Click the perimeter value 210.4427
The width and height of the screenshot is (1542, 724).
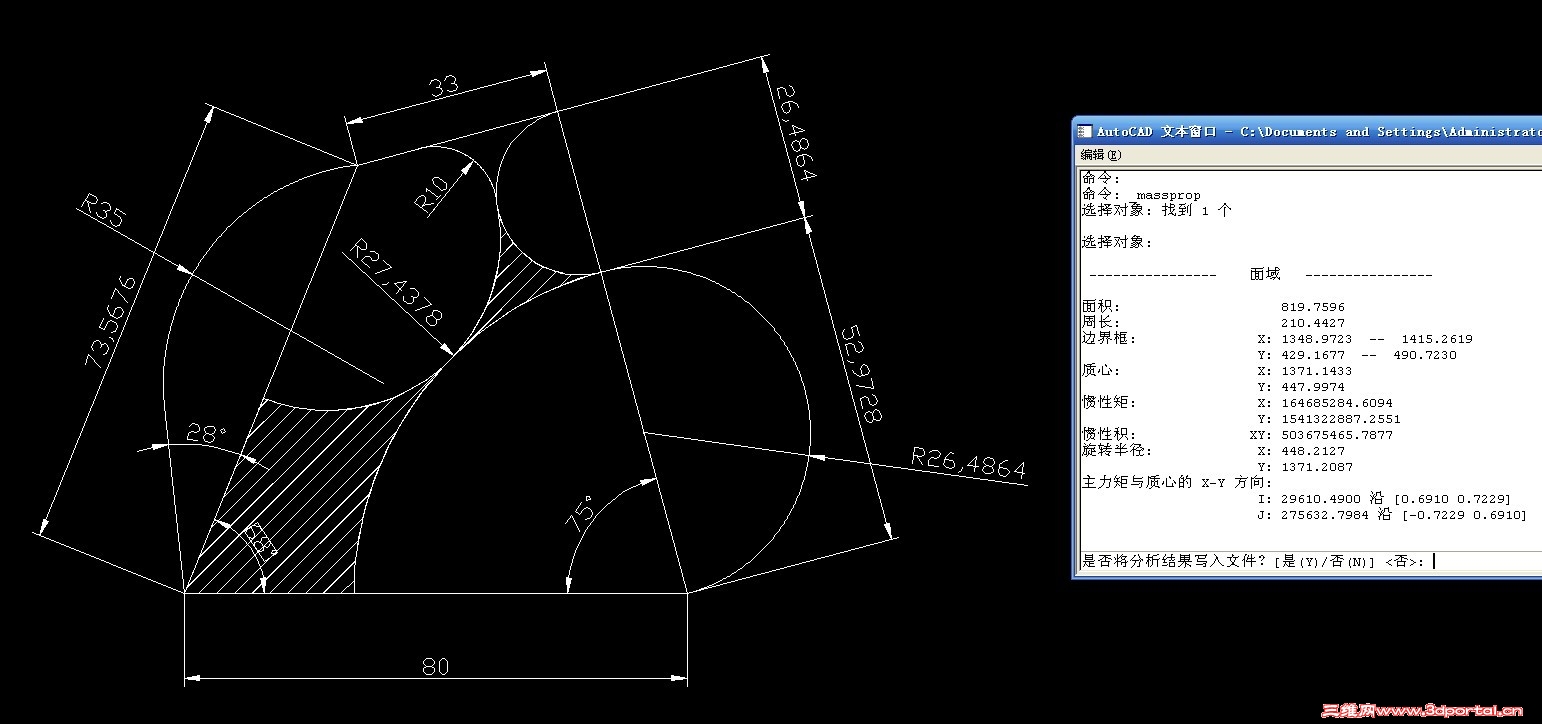pyautogui.click(x=1313, y=323)
